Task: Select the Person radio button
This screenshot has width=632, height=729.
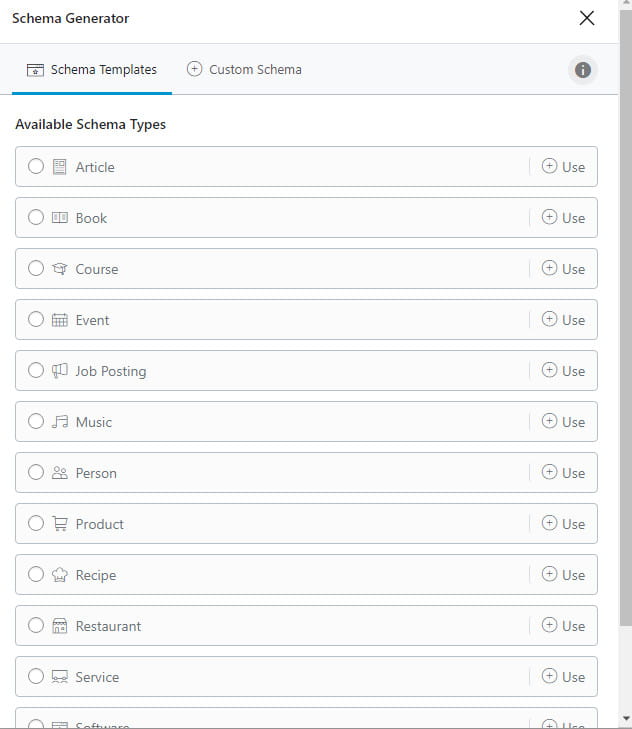Action: tap(36, 473)
